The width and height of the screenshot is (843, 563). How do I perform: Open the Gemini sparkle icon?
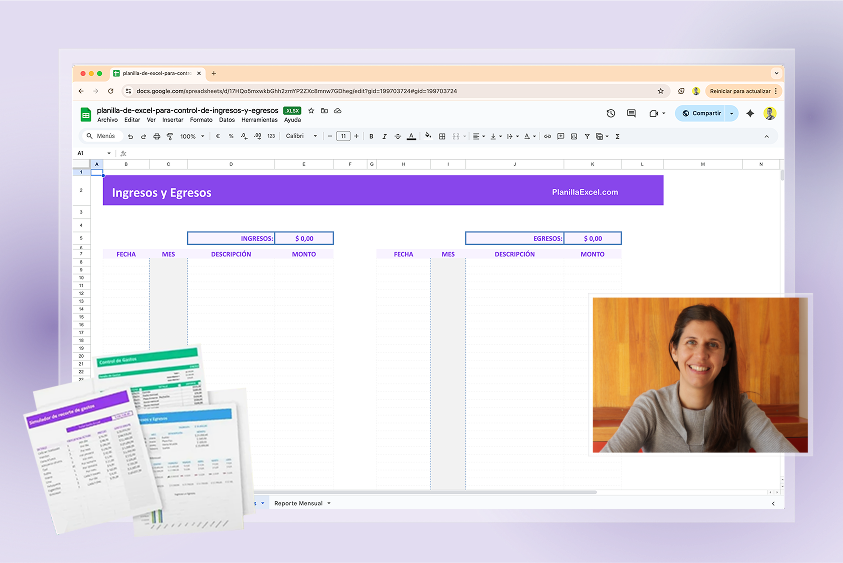750,113
